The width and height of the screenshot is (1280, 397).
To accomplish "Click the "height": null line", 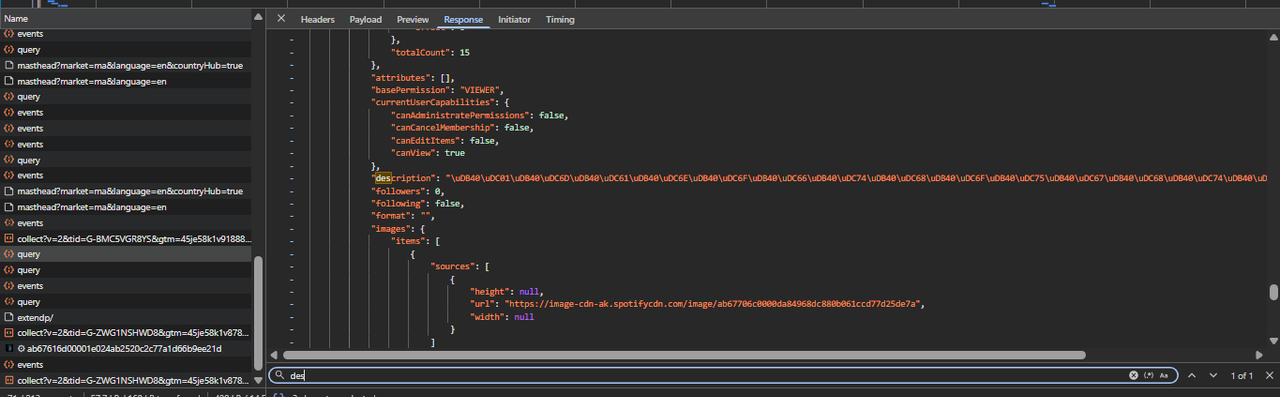I will click(x=507, y=291).
